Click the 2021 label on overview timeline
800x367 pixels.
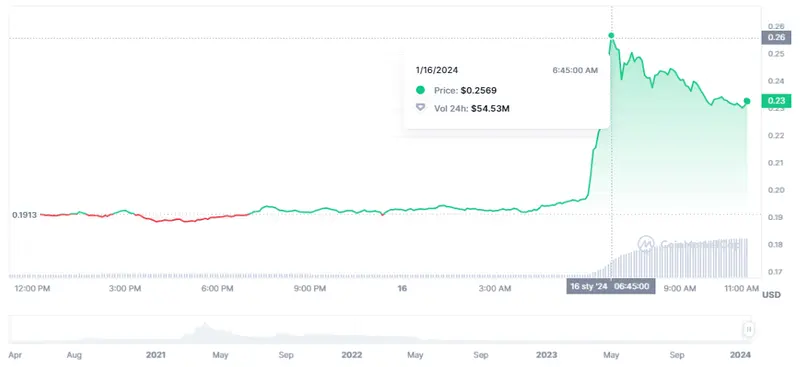point(155,355)
